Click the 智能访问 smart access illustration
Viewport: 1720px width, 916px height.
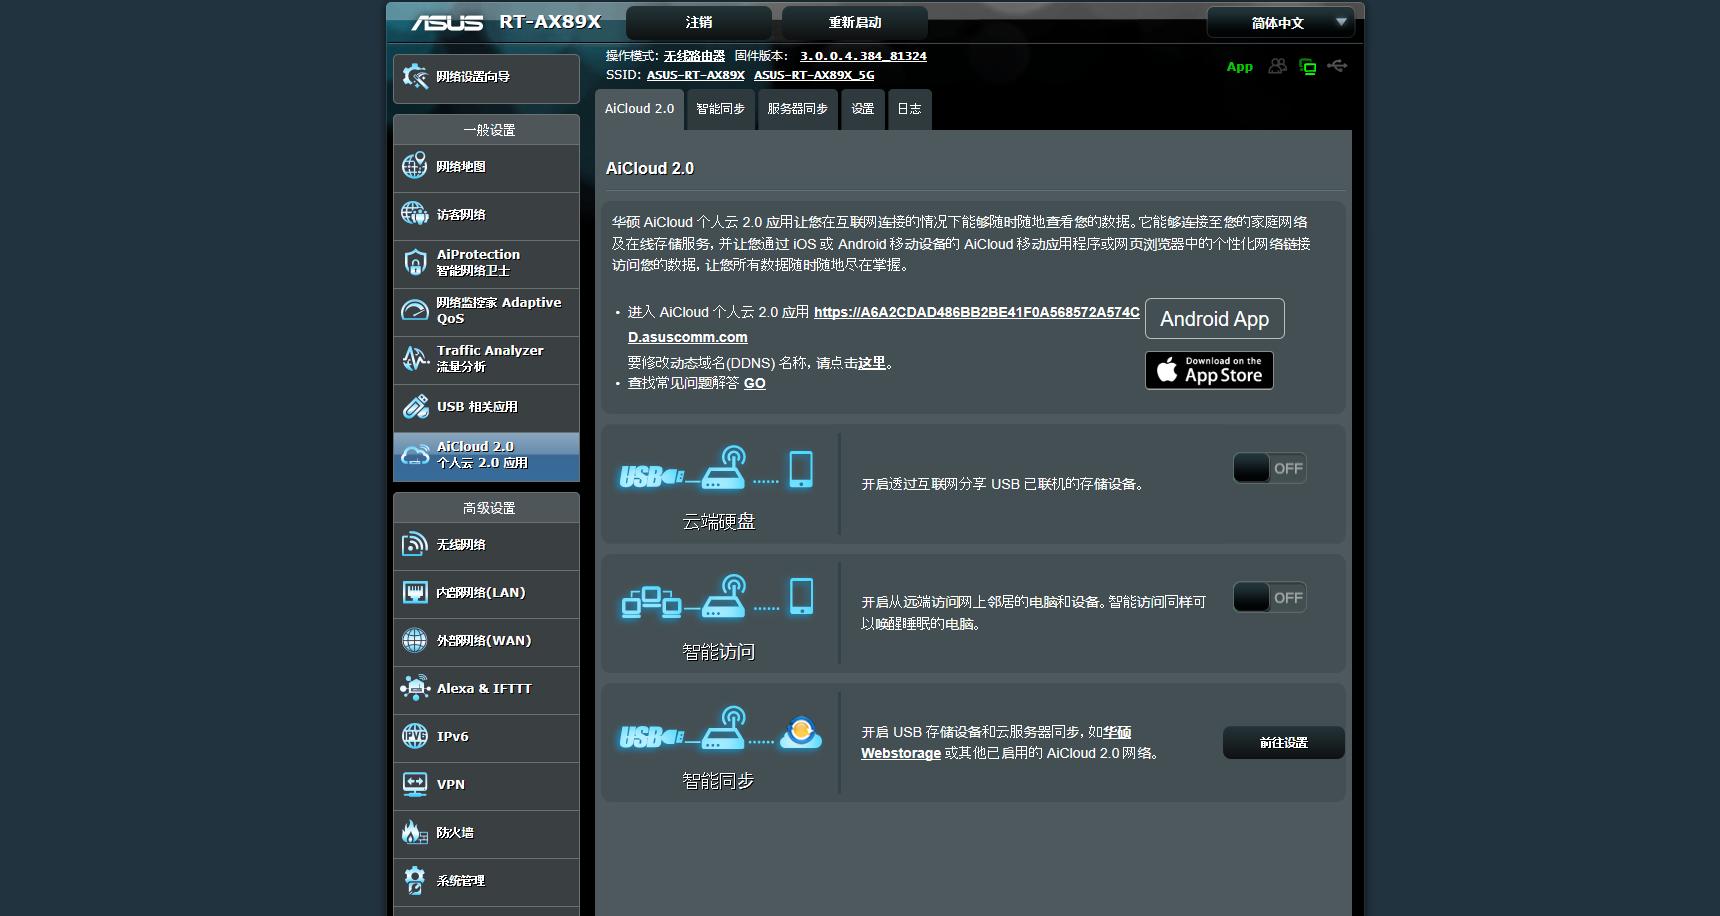pos(718,597)
